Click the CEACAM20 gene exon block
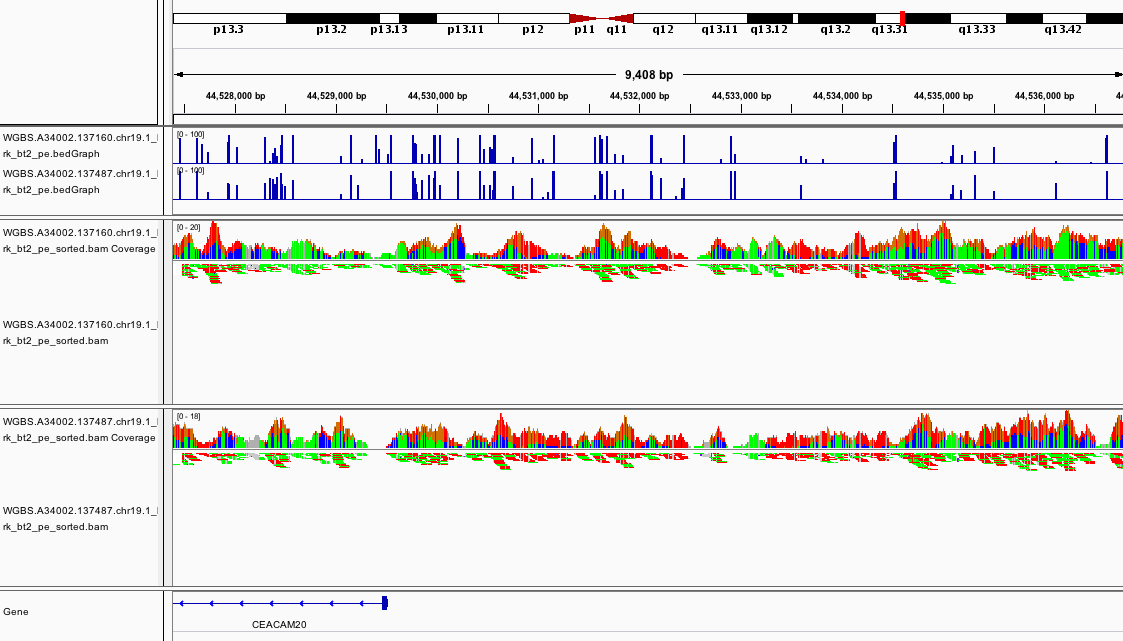 385,602
